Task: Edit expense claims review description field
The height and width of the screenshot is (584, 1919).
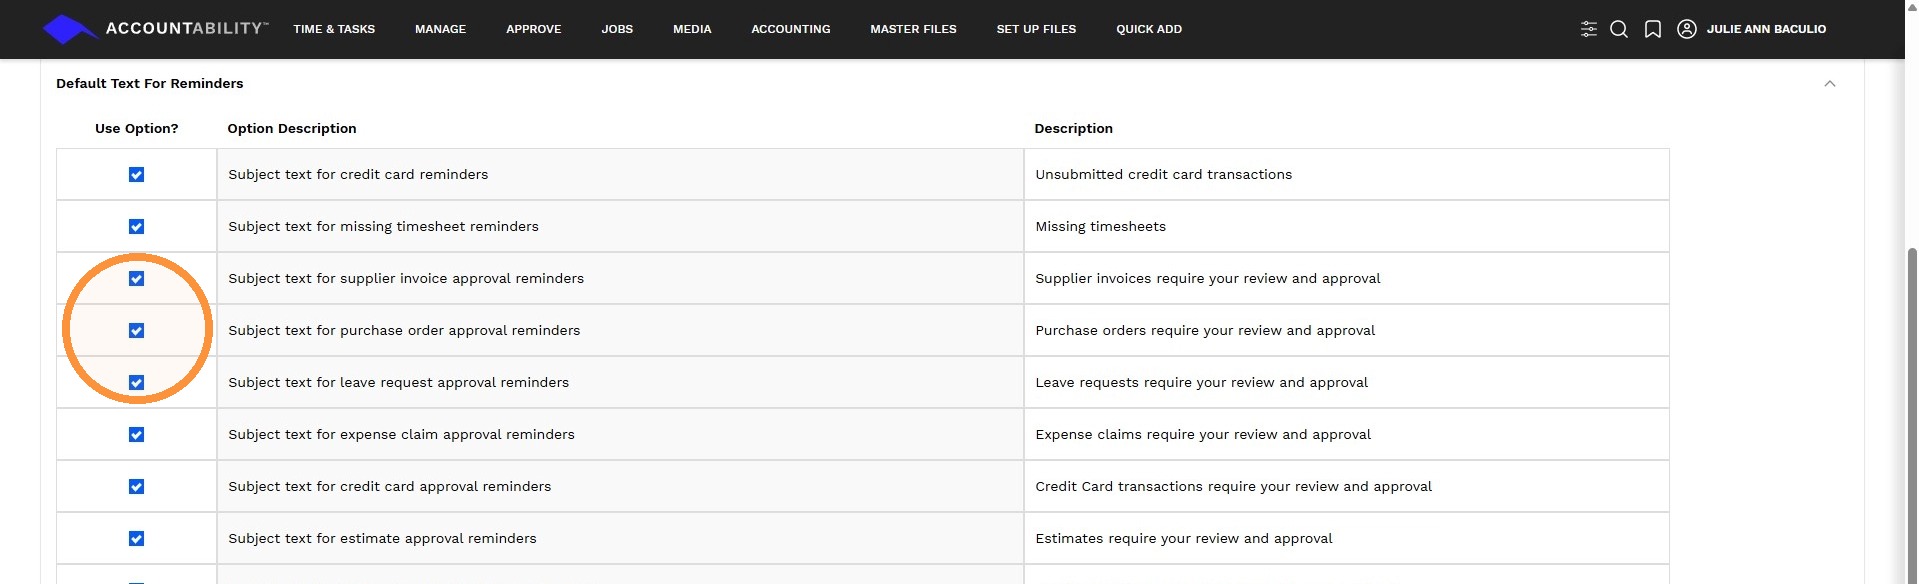Action: pos(1347,434)
